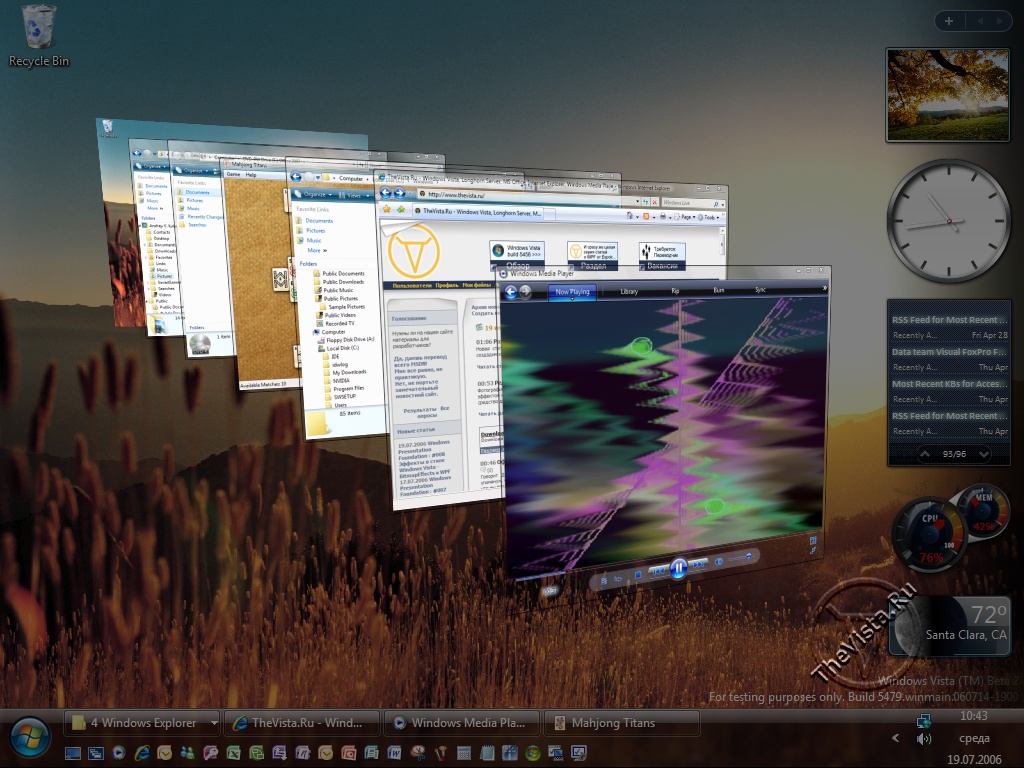Launch Access key icon in Quick Launch
The image size is (1024, 768).
(x=210, y=753)
